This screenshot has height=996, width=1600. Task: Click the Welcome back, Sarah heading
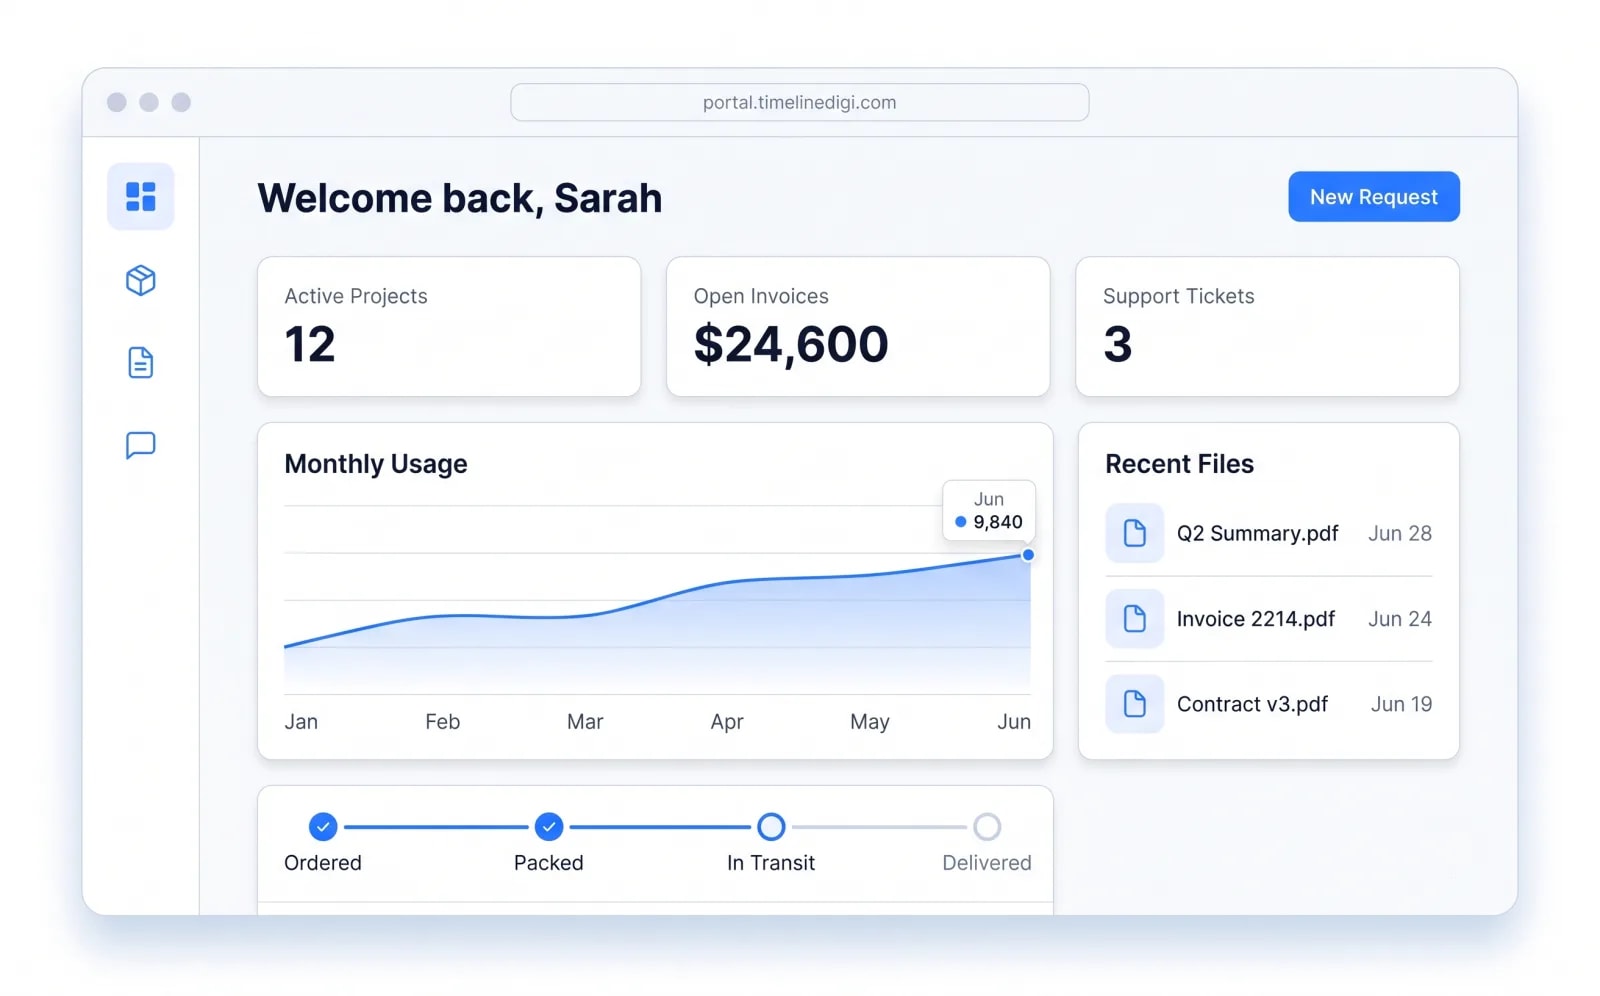(x=460, y=198)
